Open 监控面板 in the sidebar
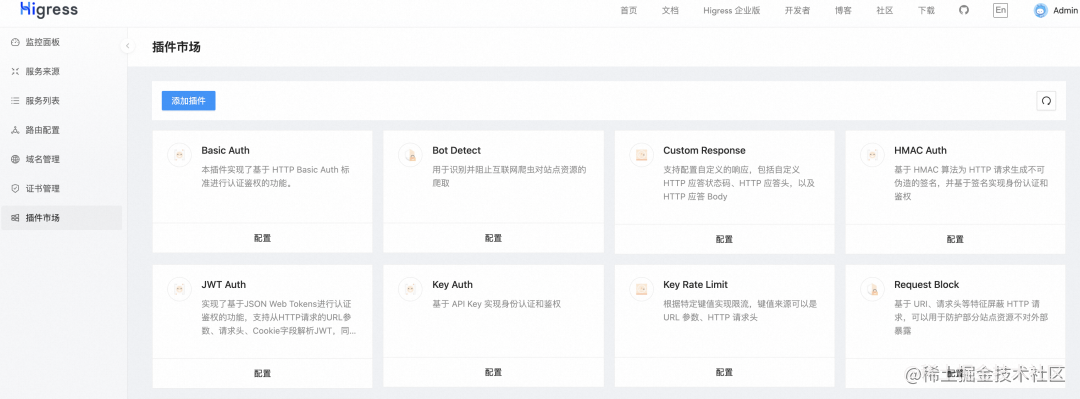This screenshot has height=399, width=1080. click(x=61, y=42)
